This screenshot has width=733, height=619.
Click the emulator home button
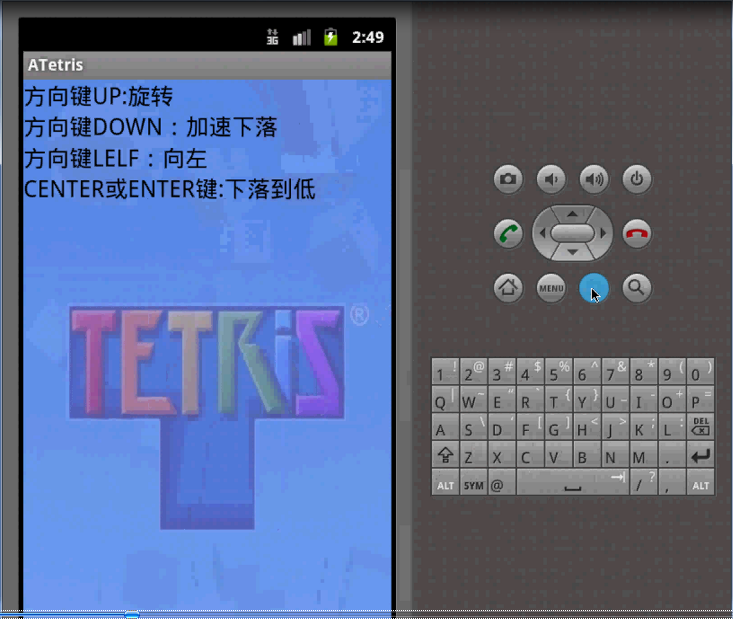click(508, 288)
